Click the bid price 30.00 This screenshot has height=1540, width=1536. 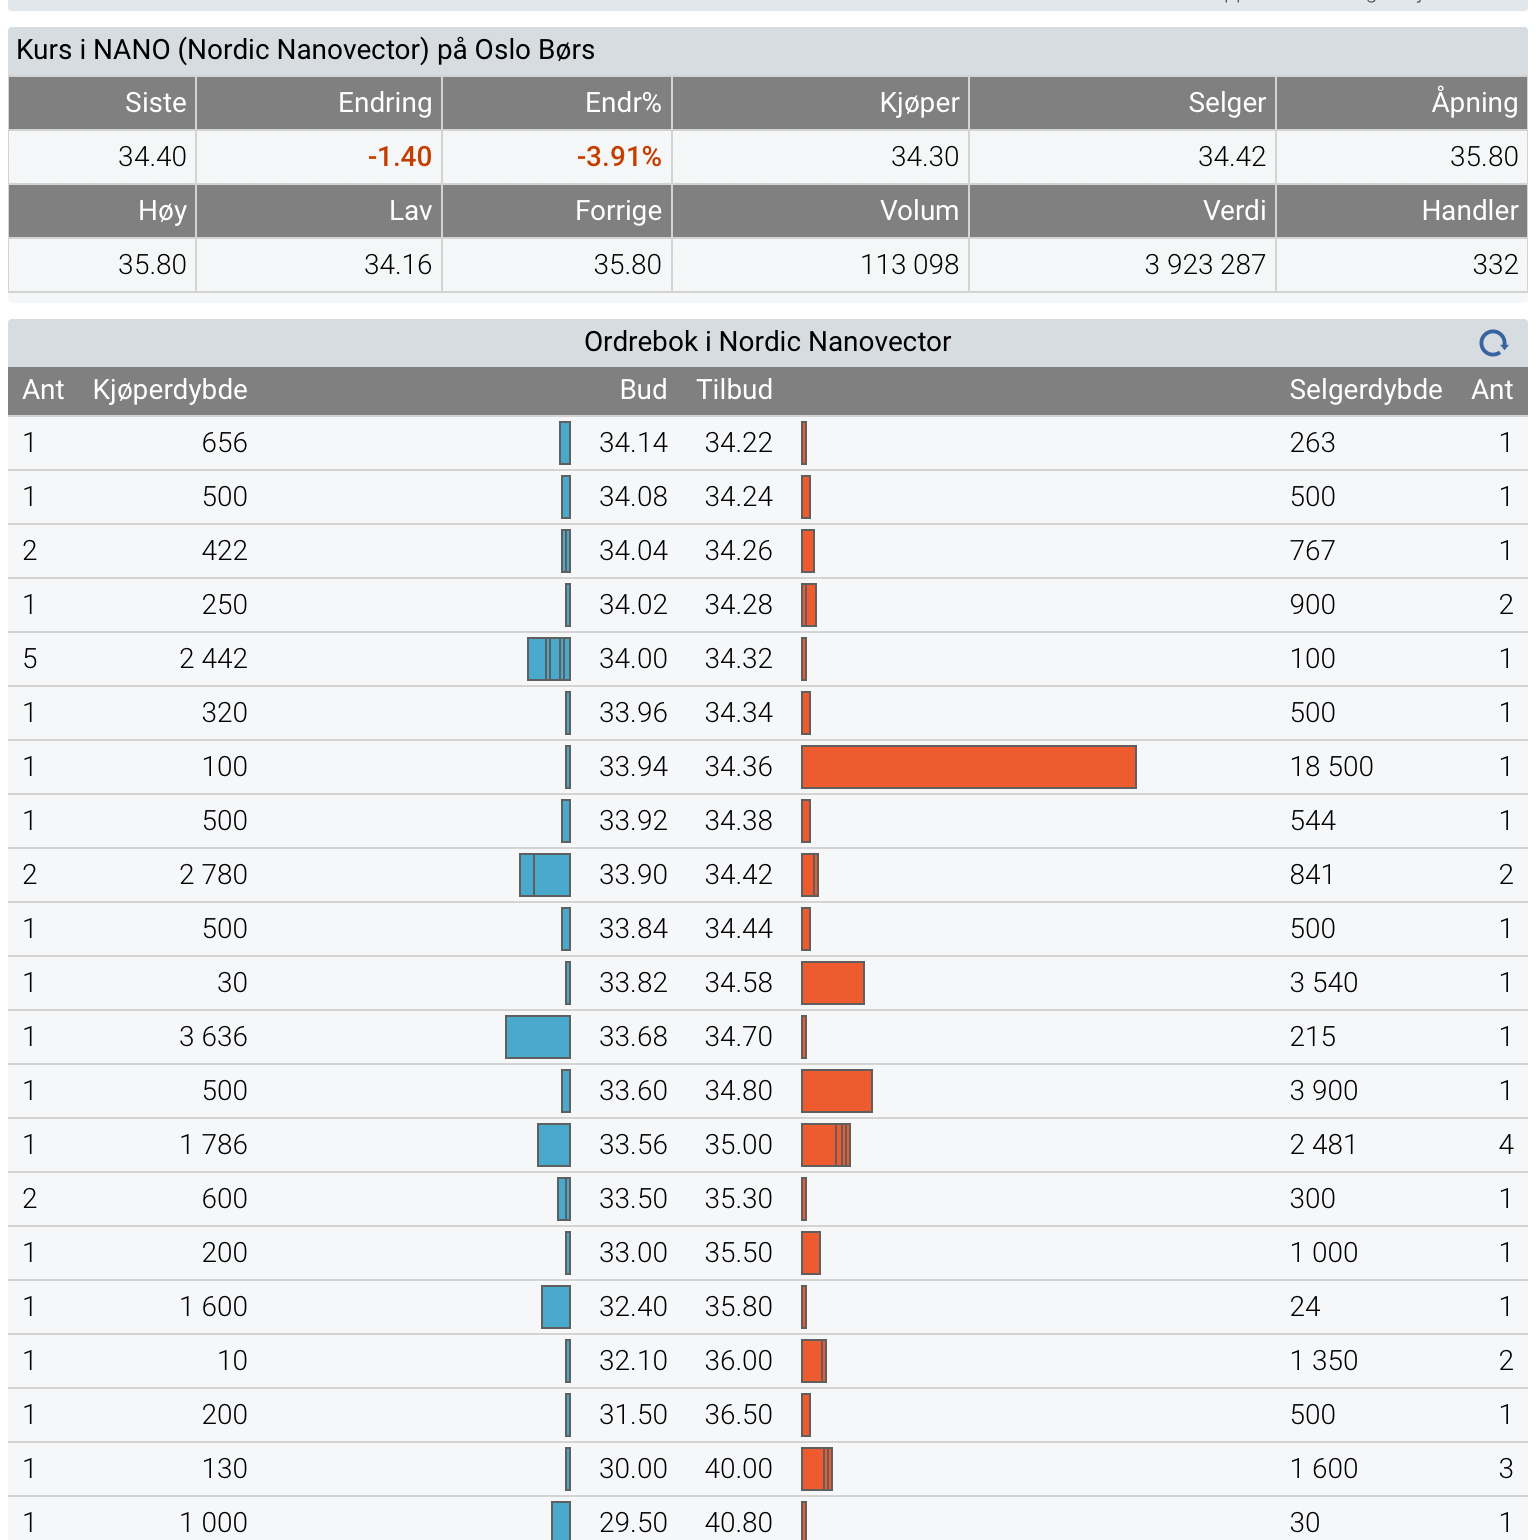click(x=633, y=1469)
